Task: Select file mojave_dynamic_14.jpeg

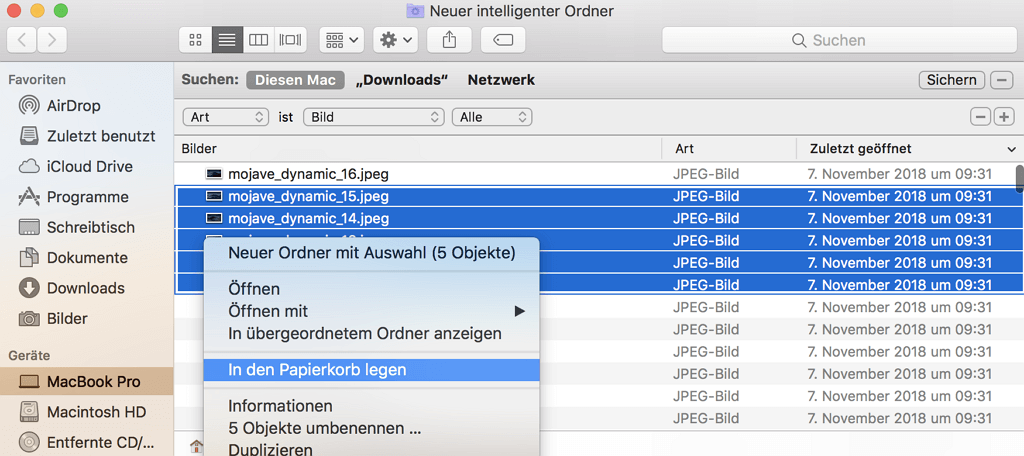Action: pyautogui.click(x=309, y=218)
